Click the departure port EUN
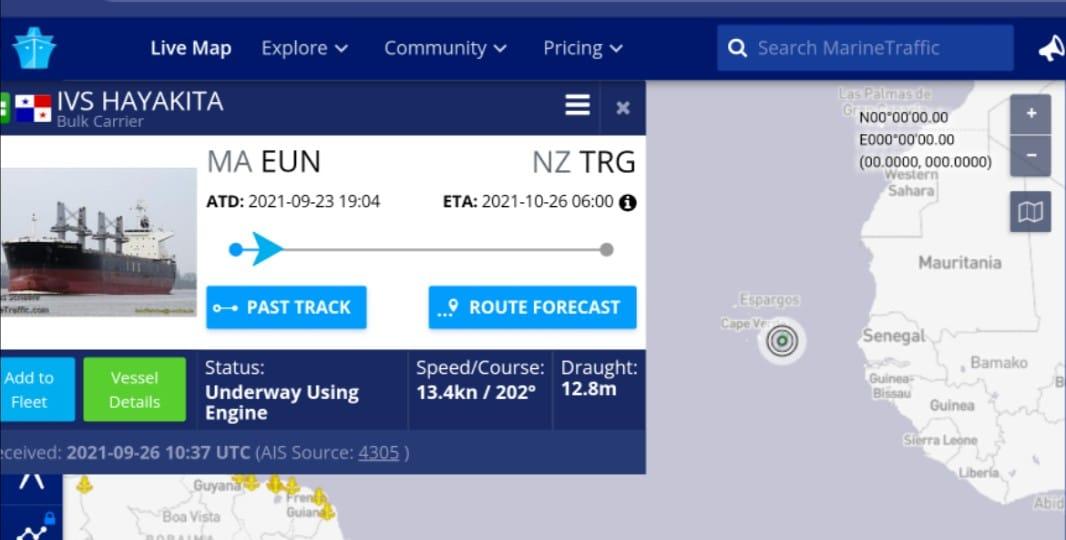 [290, 162]
